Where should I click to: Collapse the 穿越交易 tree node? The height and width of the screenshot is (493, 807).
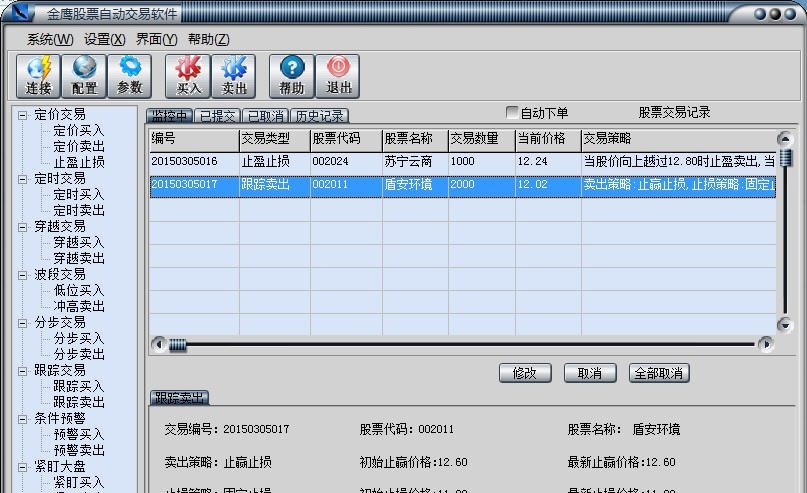tap(22, 226)
